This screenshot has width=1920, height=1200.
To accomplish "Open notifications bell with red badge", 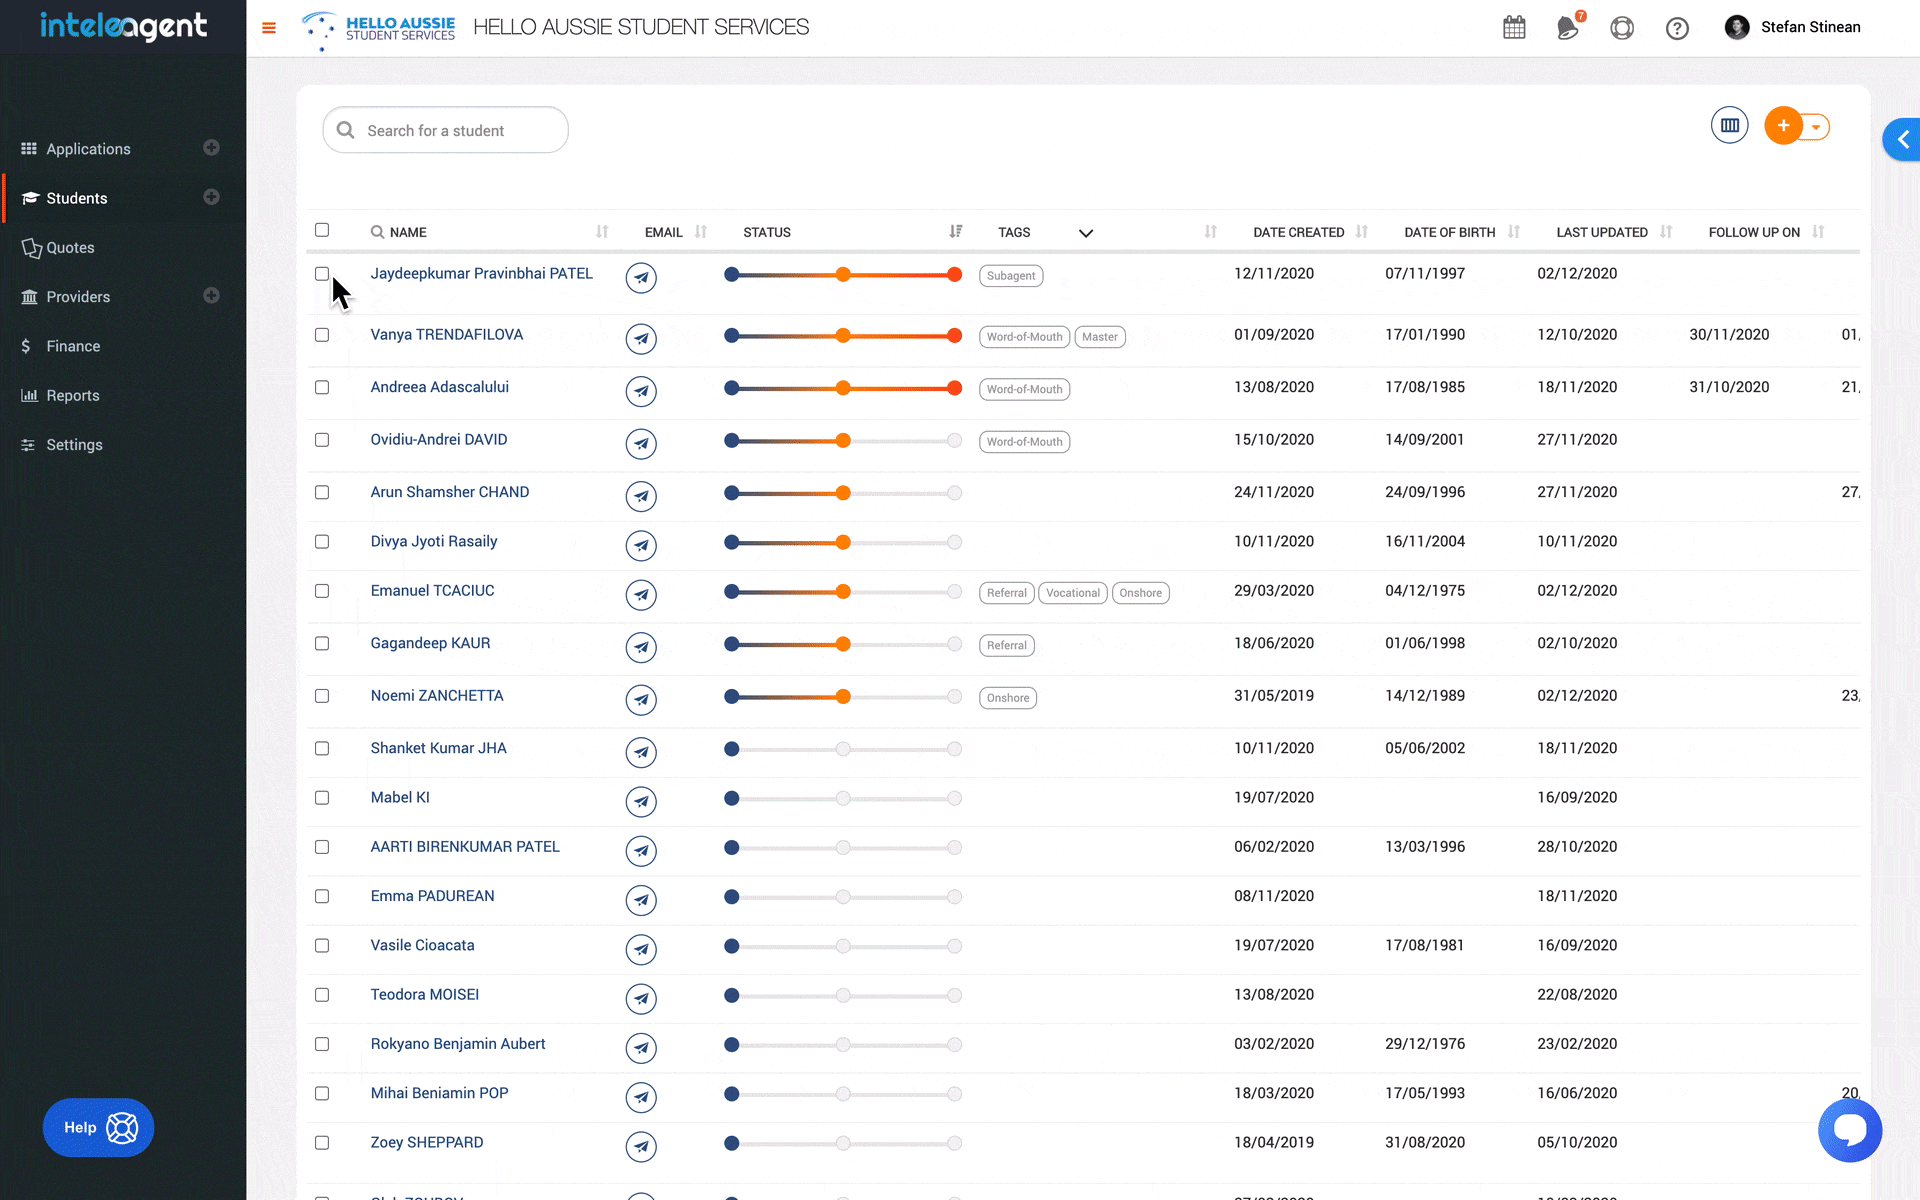I will [x=1568, y=28].
